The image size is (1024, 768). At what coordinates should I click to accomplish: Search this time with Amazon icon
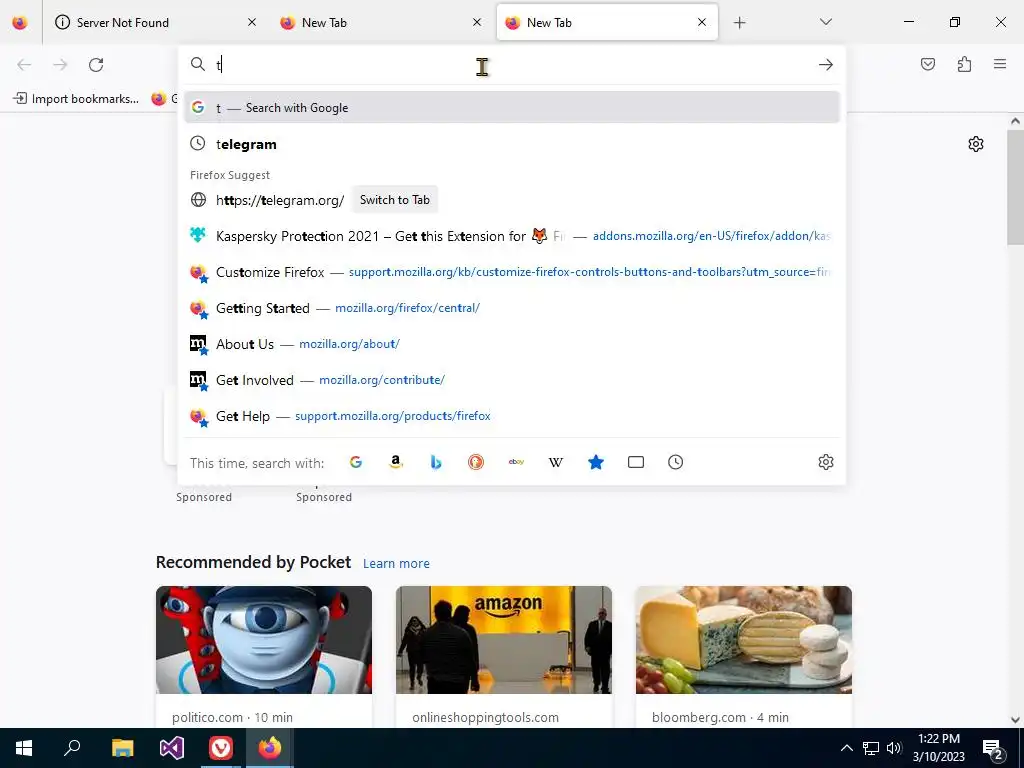(396, 462)
